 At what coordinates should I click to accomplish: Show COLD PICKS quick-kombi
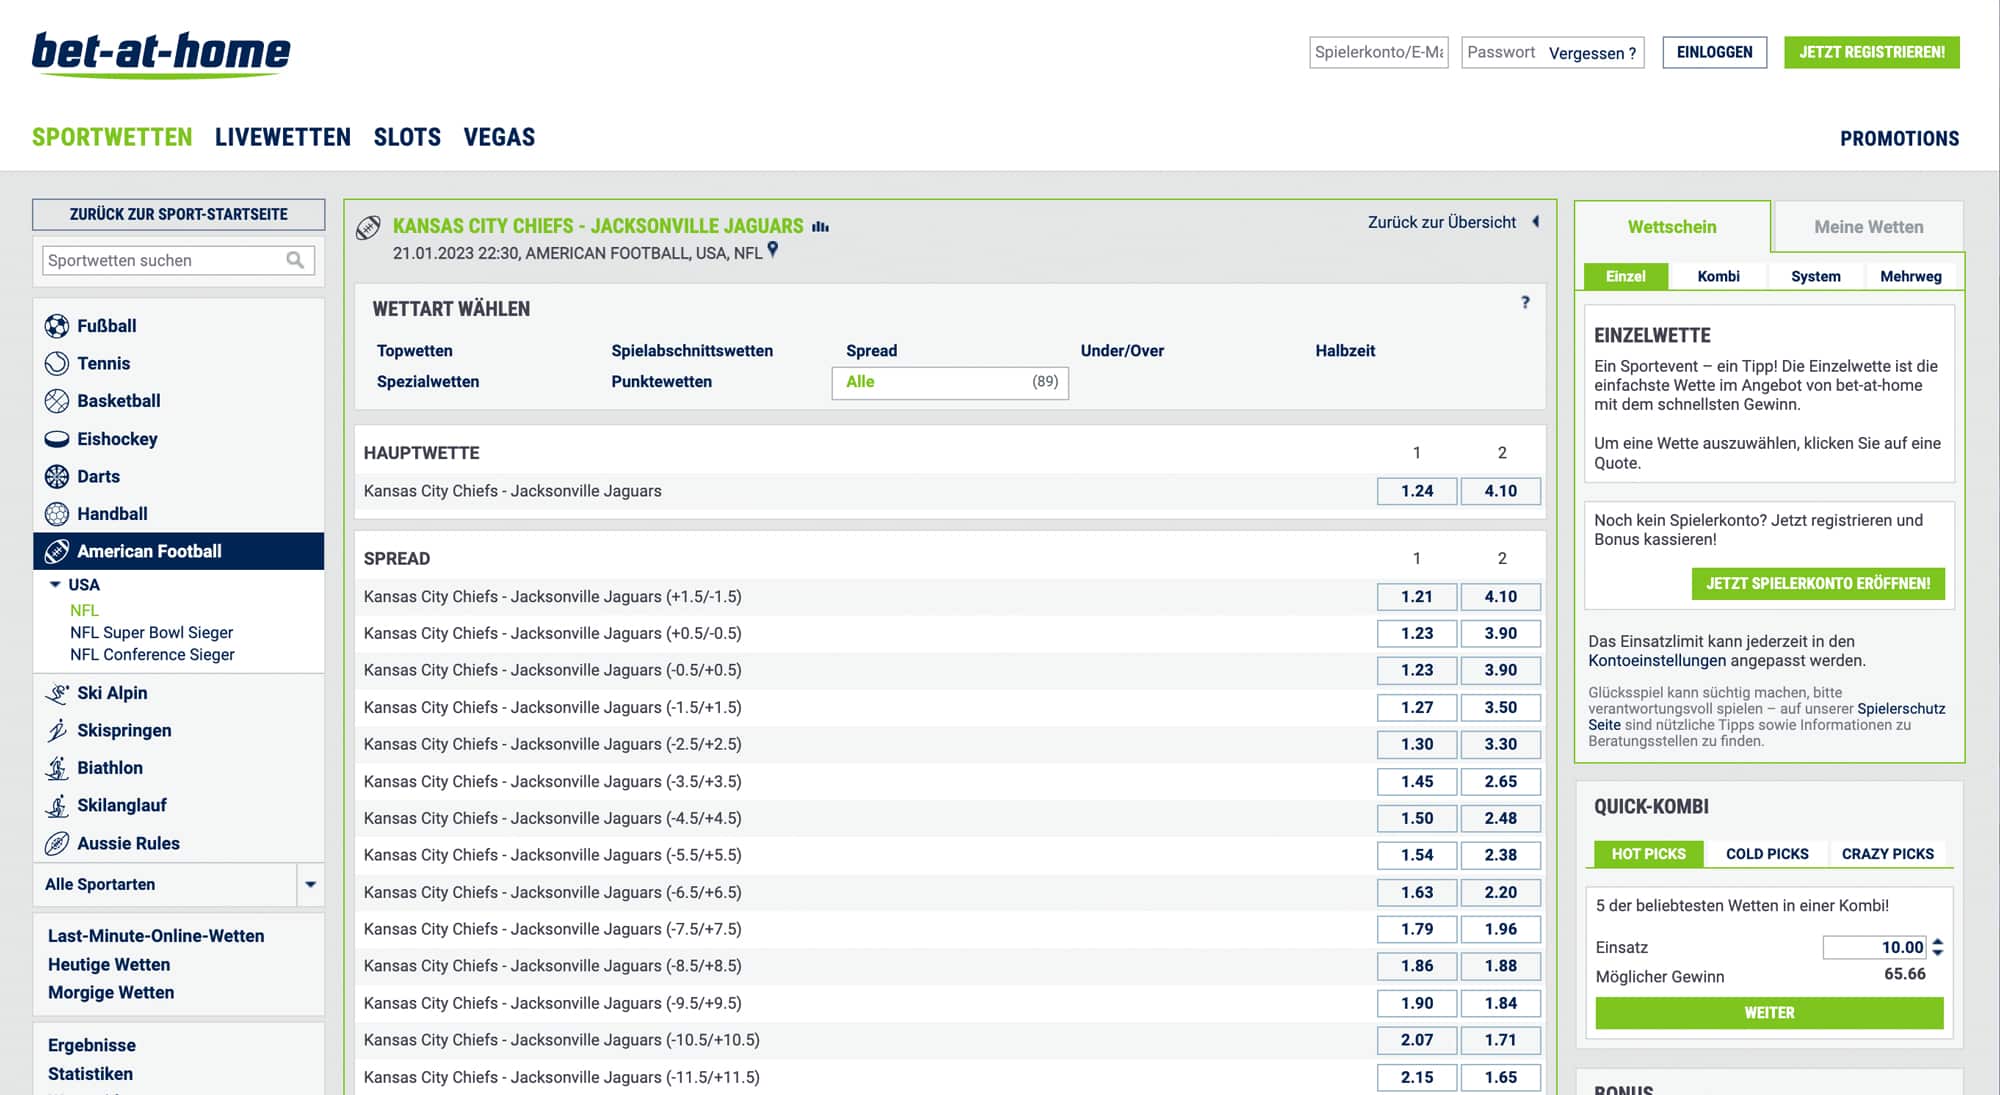[x=1767, y=854]
